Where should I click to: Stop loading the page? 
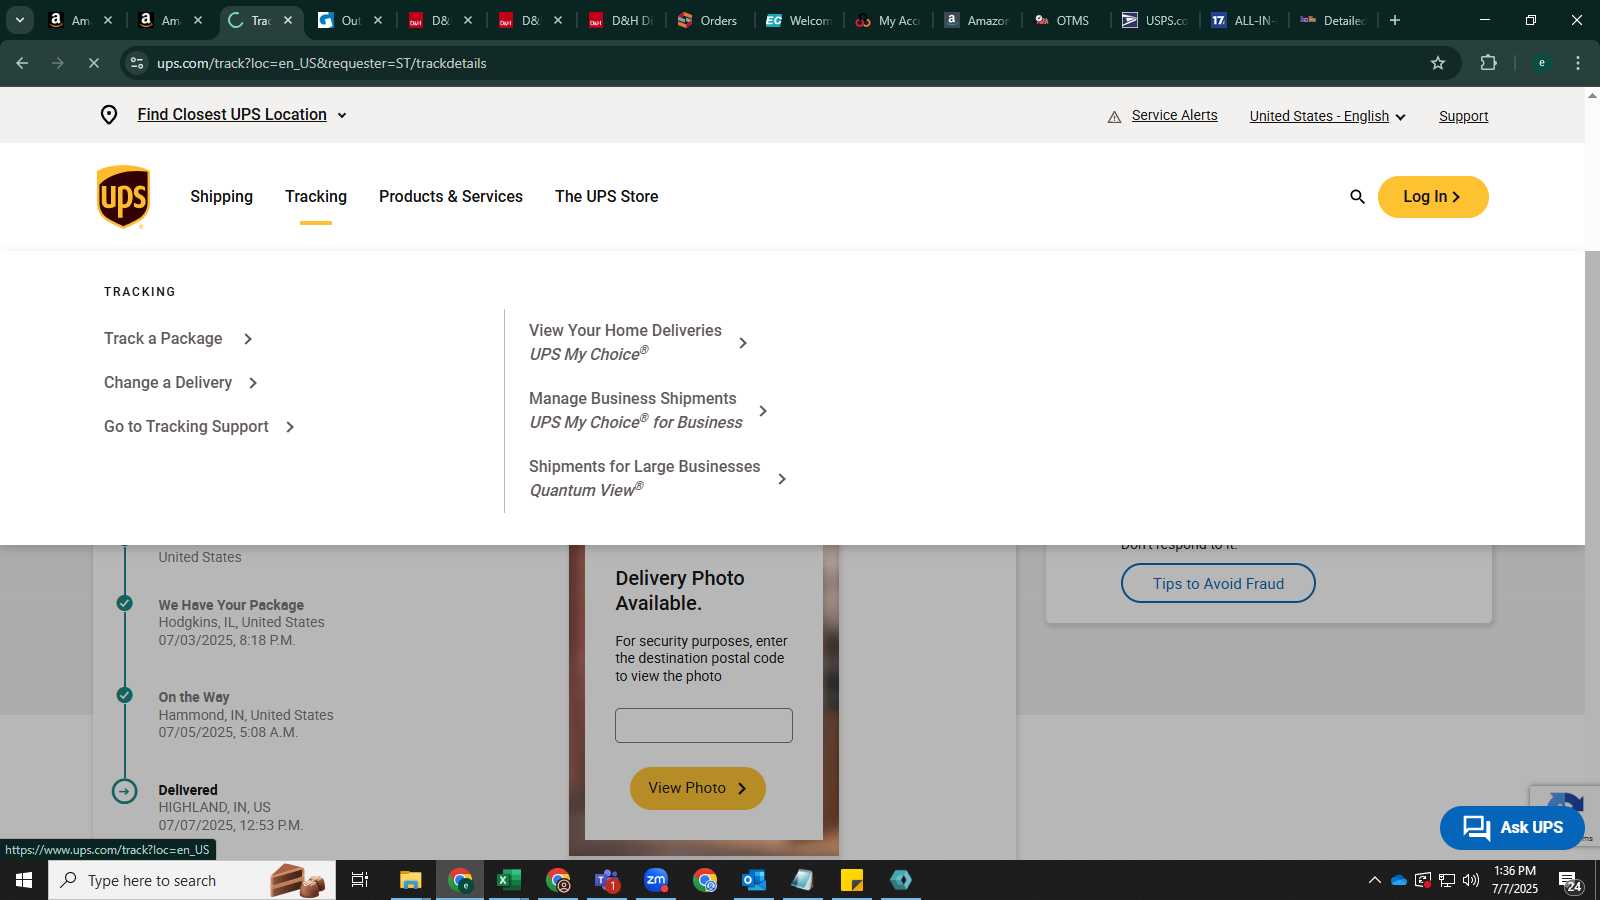(93, 63)
